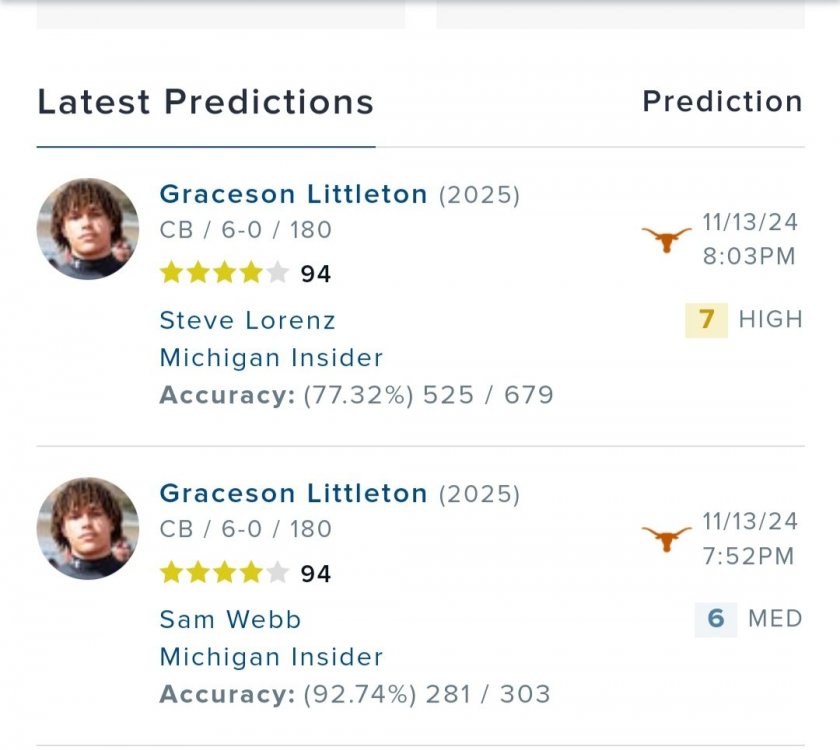Open Michigan Insider link under Steve Lorenz
Screen dimensions: 840x750
click(x=271, y=357)
